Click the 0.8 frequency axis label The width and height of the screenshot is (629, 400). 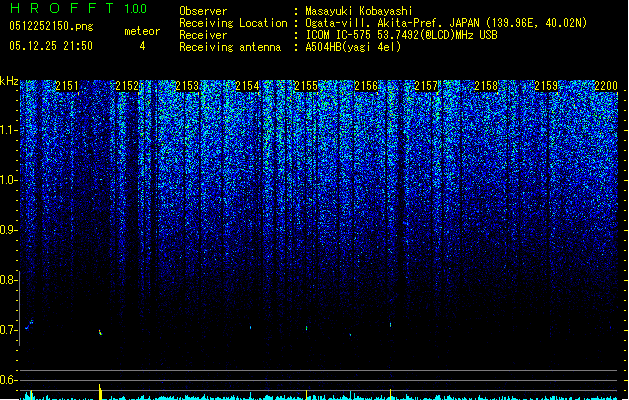7,280
